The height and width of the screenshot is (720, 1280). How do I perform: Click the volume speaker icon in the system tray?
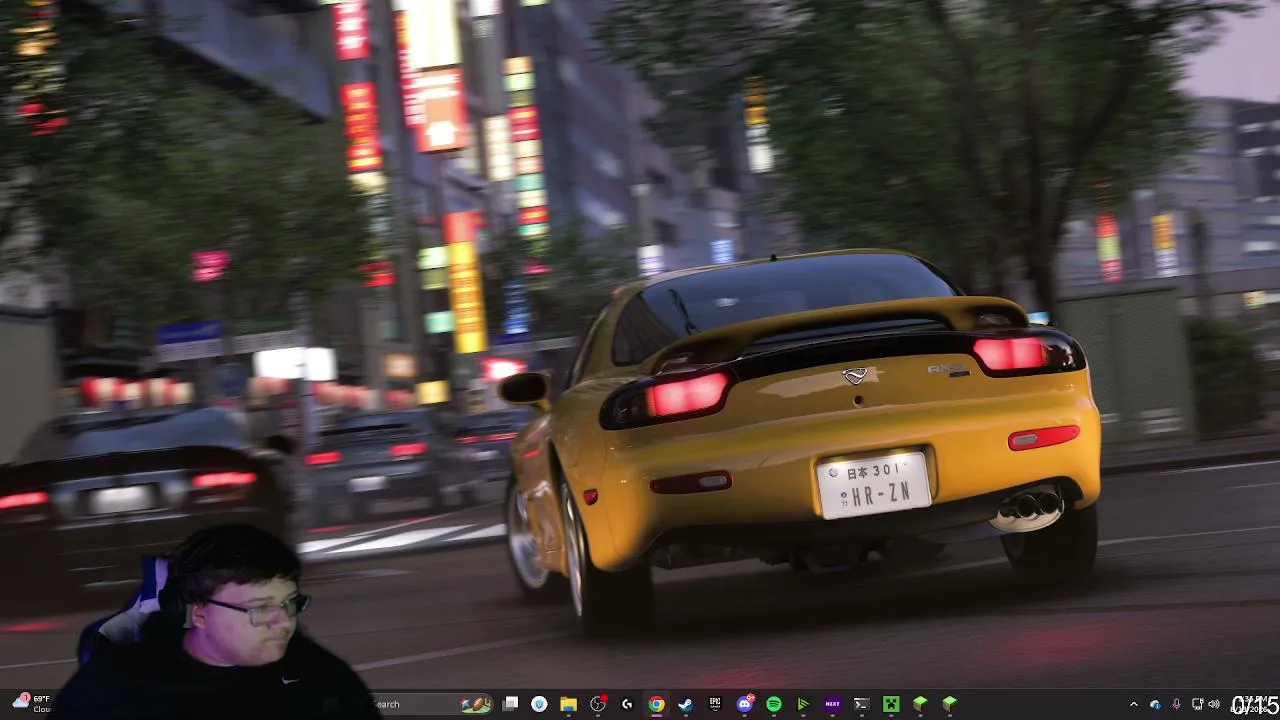1214,704
